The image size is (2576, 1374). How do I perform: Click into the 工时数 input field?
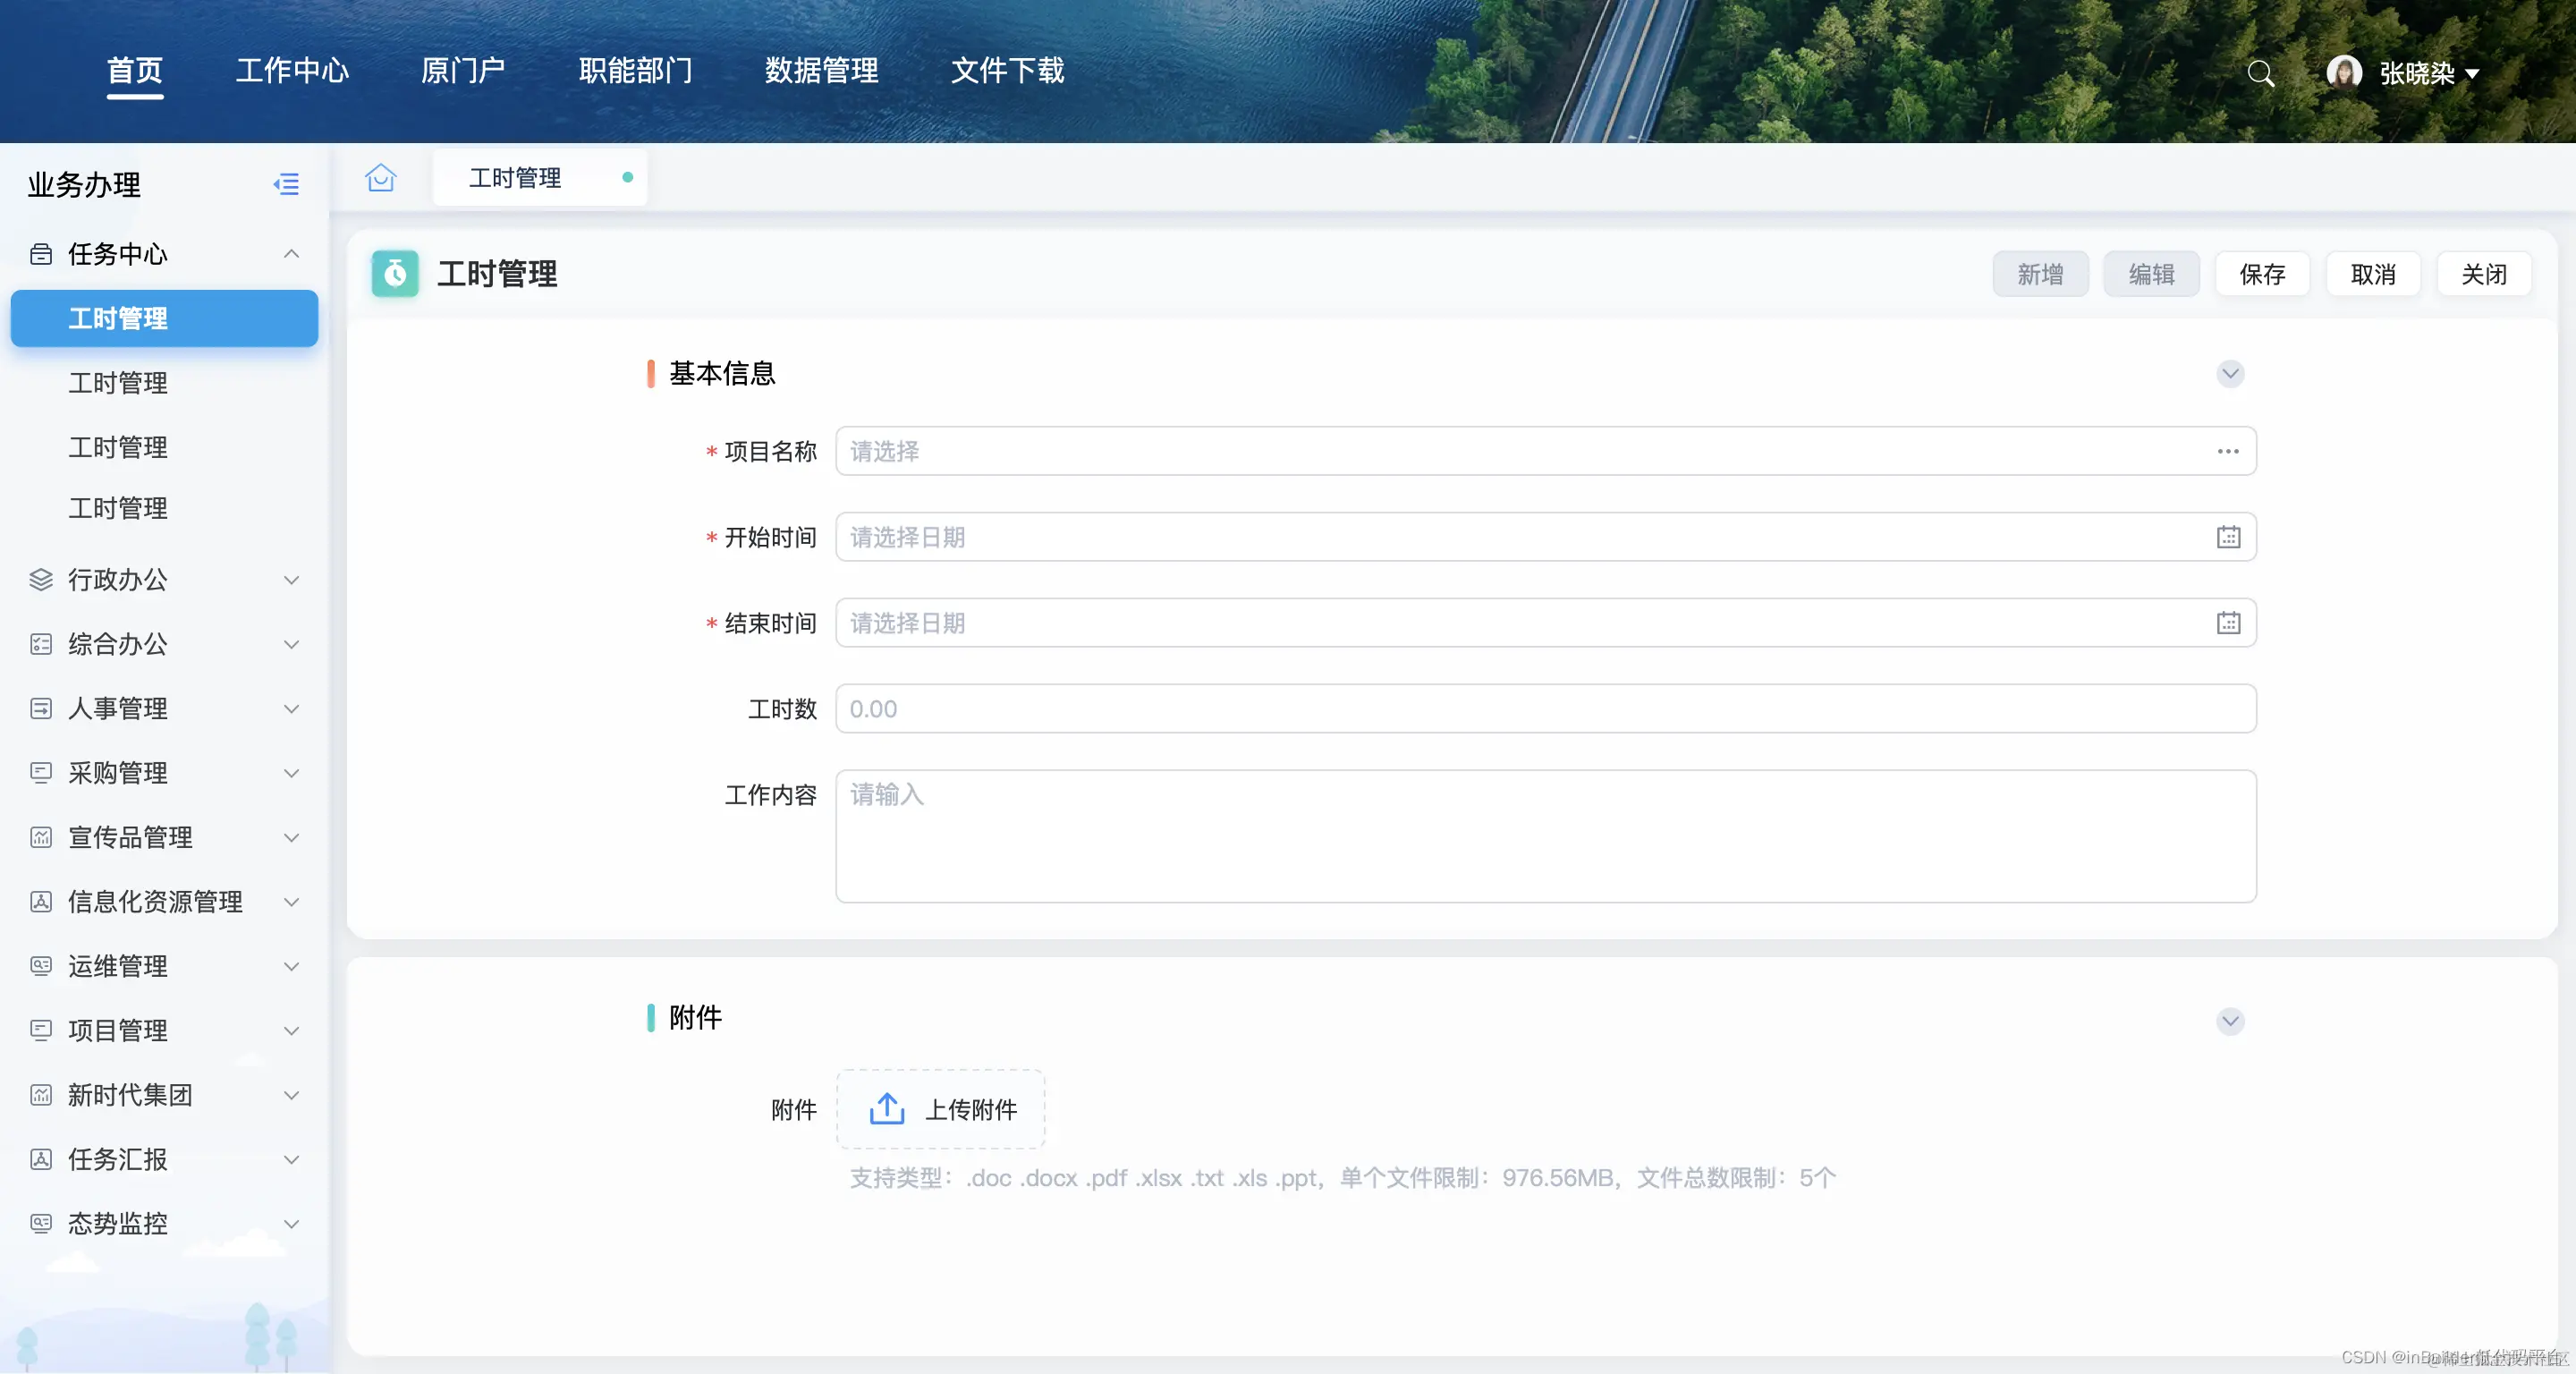click(x=1545, y=709)
